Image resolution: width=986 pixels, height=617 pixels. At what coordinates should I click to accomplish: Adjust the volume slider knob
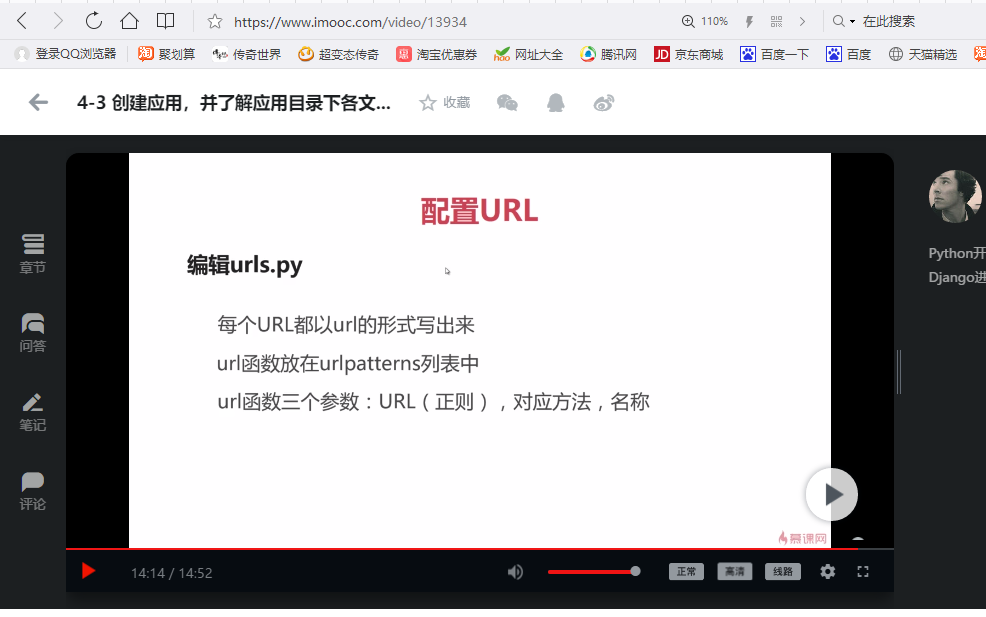click(635, 571)
